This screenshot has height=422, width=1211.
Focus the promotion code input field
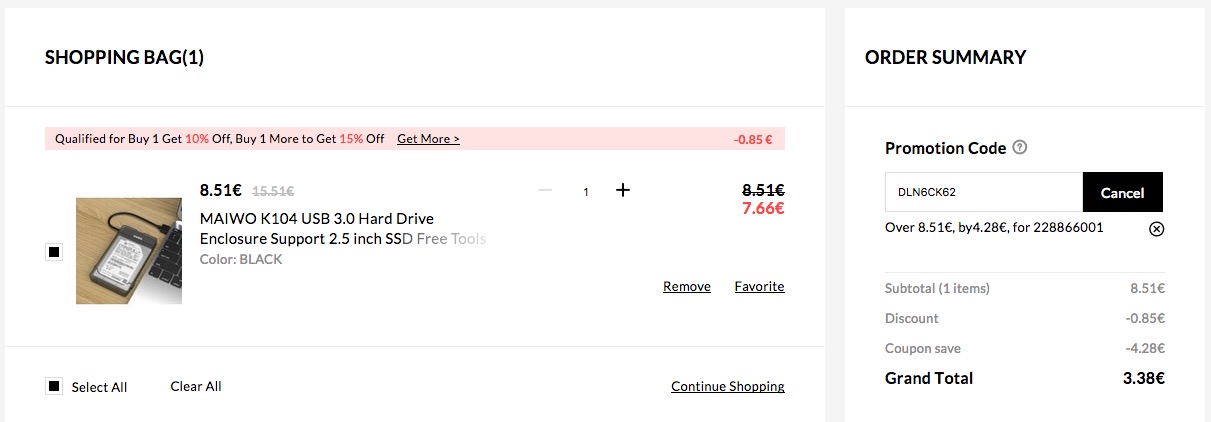[983, 192]
